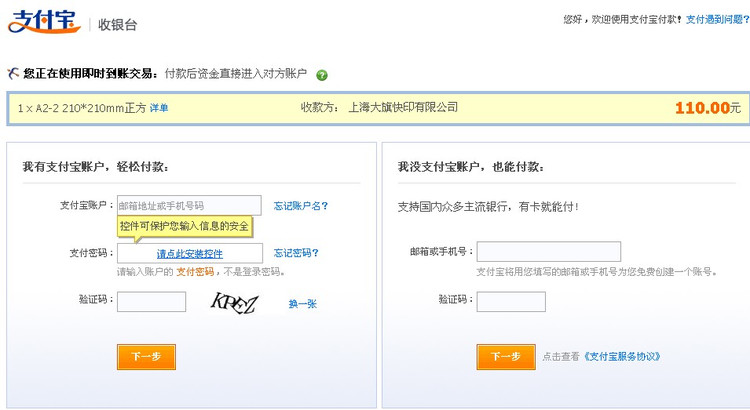Image resolution: width=750 pixels, height=410 pixels.
Task: Click the instant-transfer icon beside 您正在使用即时到账交易
Action: [x=13, y=73]
